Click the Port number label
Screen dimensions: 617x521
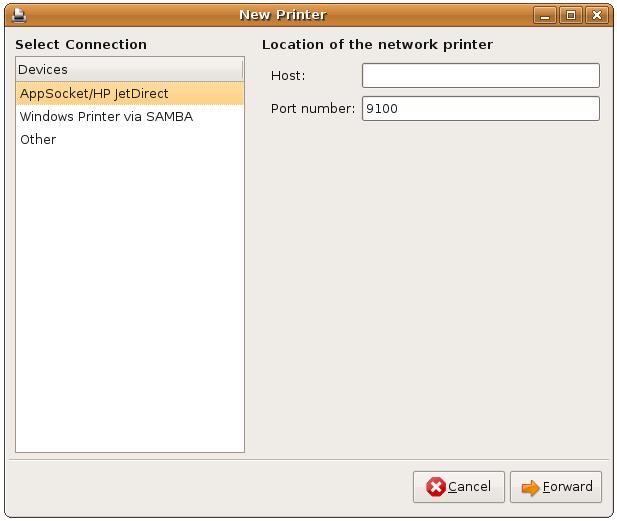coord(313,108)
